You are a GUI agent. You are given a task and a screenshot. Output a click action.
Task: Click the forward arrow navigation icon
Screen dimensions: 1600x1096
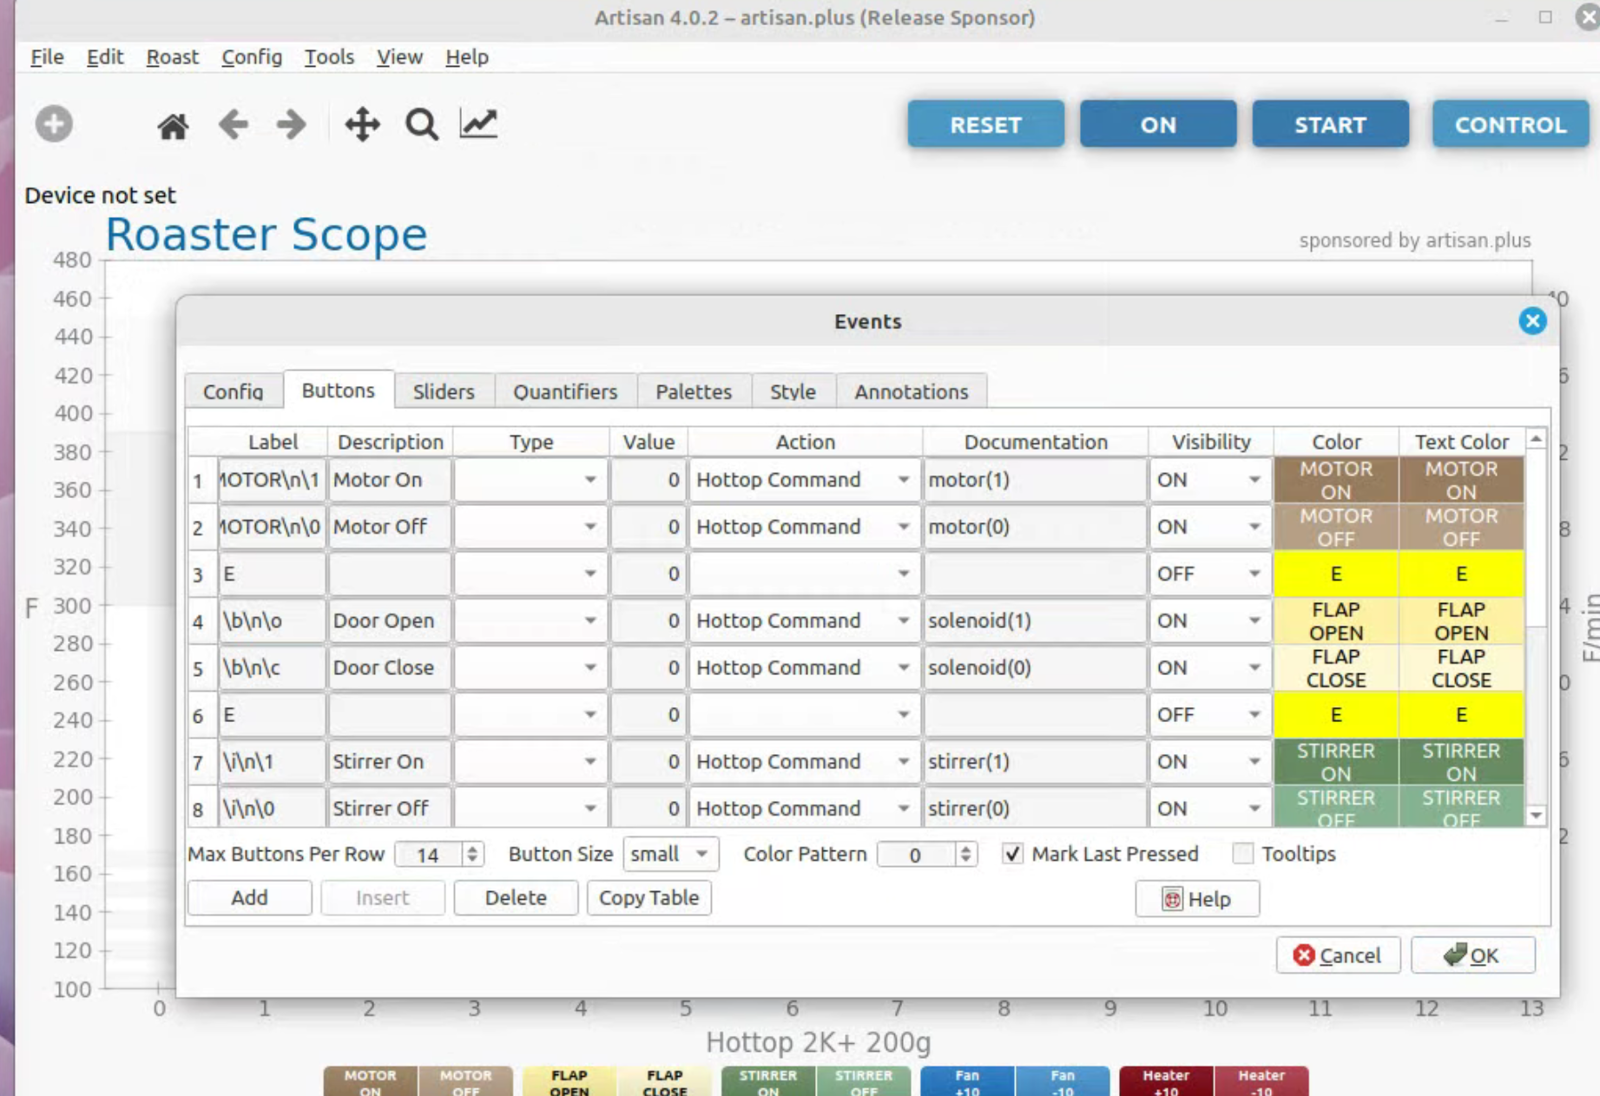click(291, 125)
